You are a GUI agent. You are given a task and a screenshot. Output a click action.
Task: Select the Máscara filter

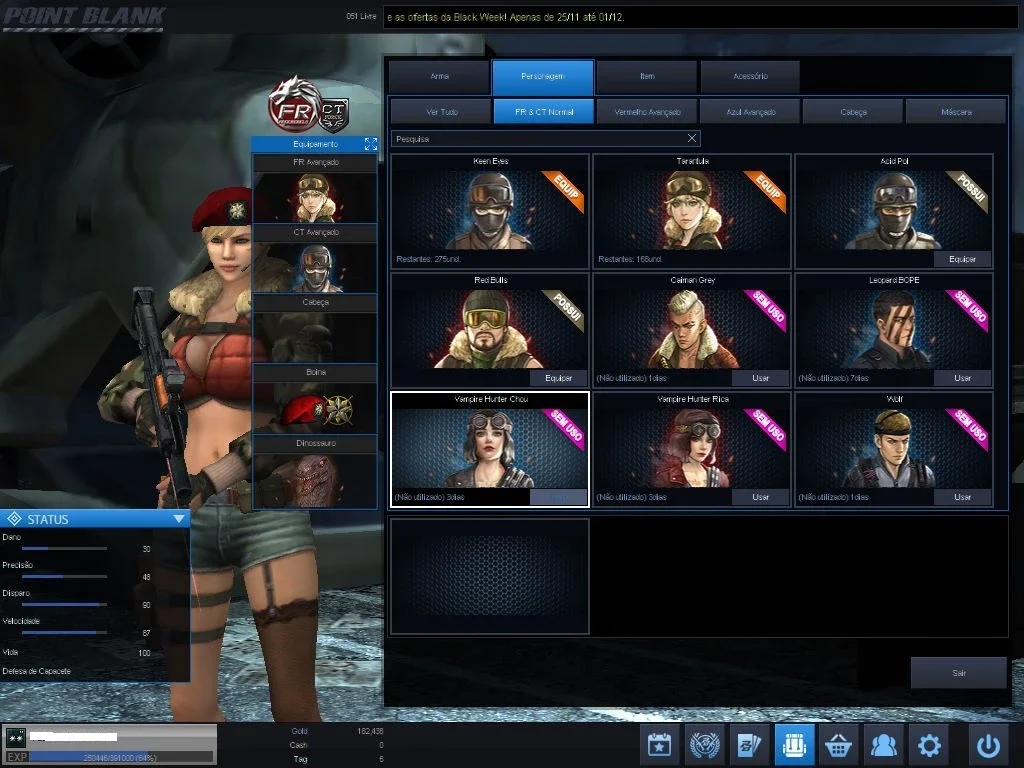click(956, 112)
